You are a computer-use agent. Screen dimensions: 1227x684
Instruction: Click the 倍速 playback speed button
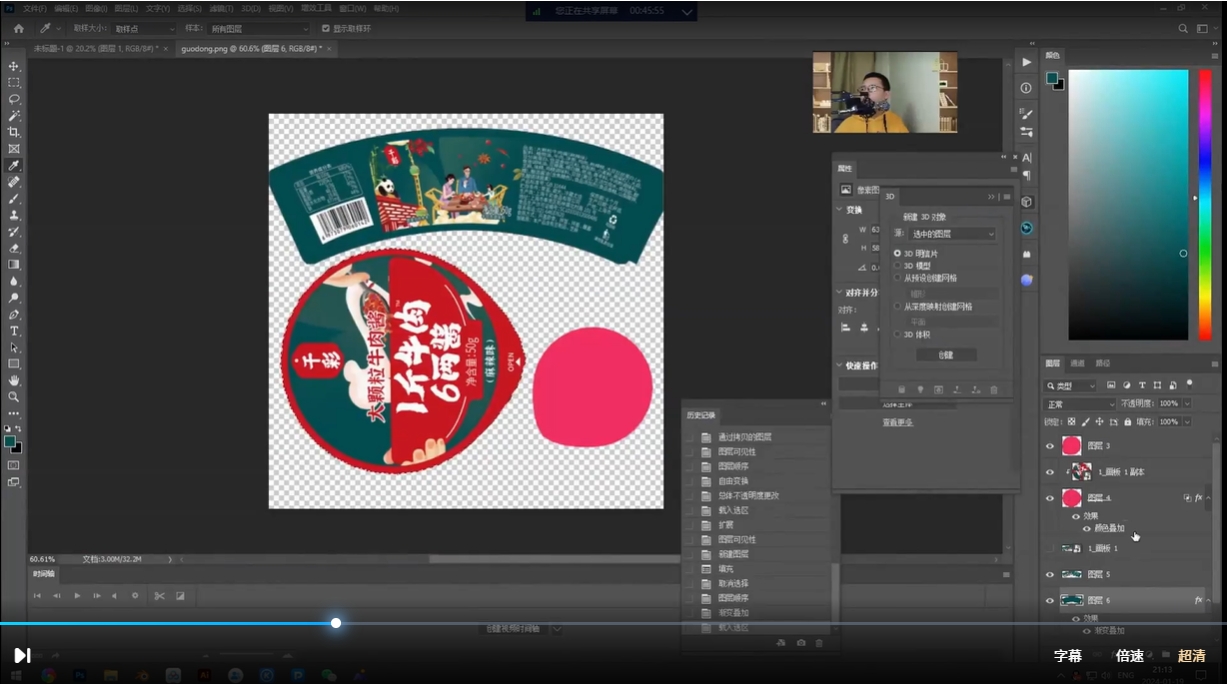[x=1130, y=656]
